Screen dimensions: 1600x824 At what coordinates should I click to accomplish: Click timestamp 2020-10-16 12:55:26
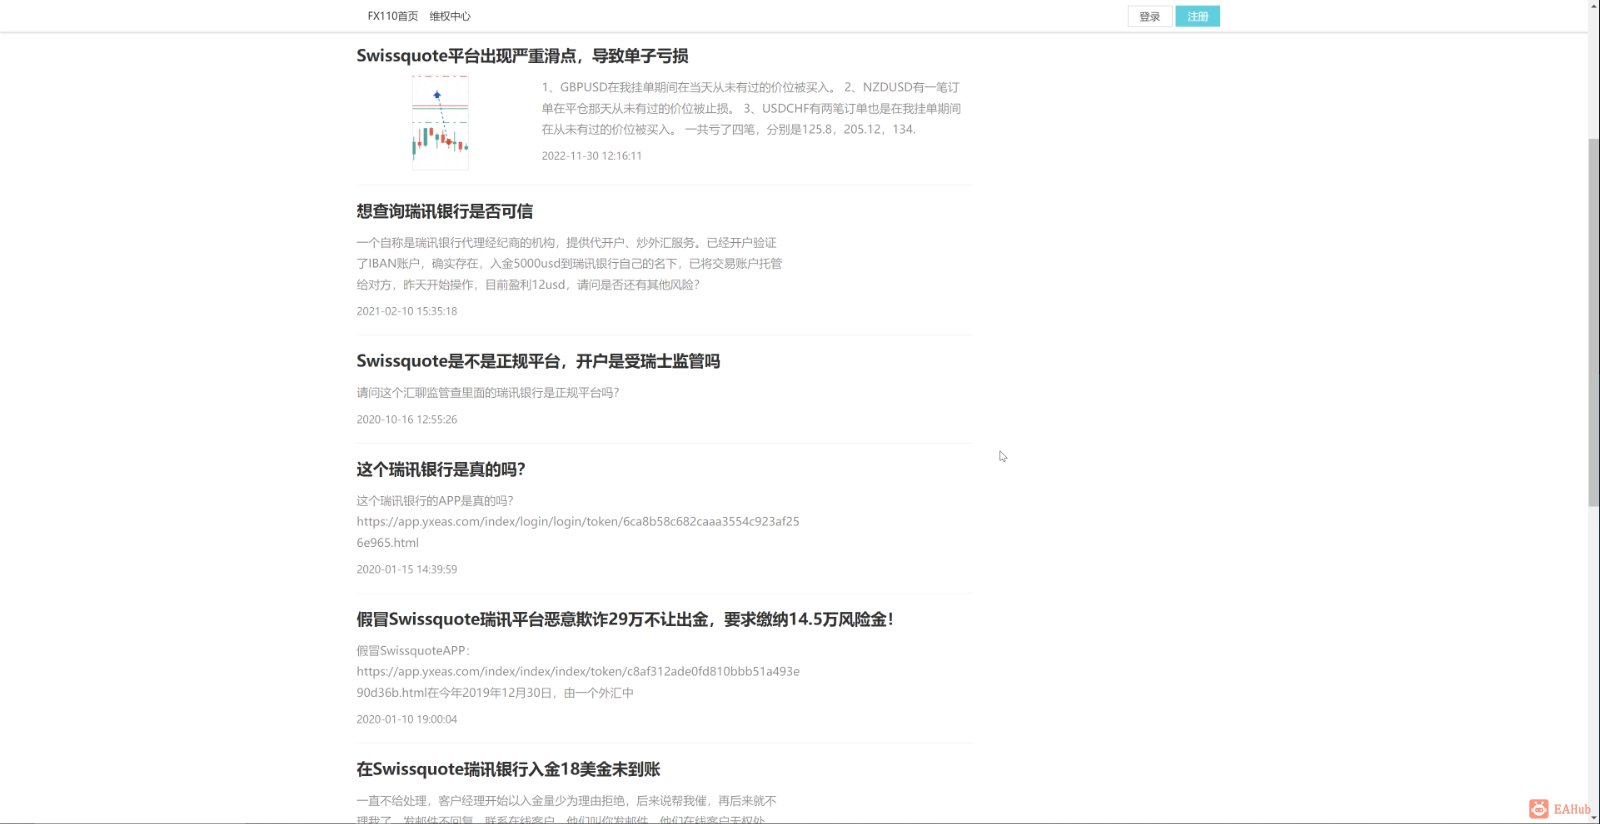tap(407, 419)
